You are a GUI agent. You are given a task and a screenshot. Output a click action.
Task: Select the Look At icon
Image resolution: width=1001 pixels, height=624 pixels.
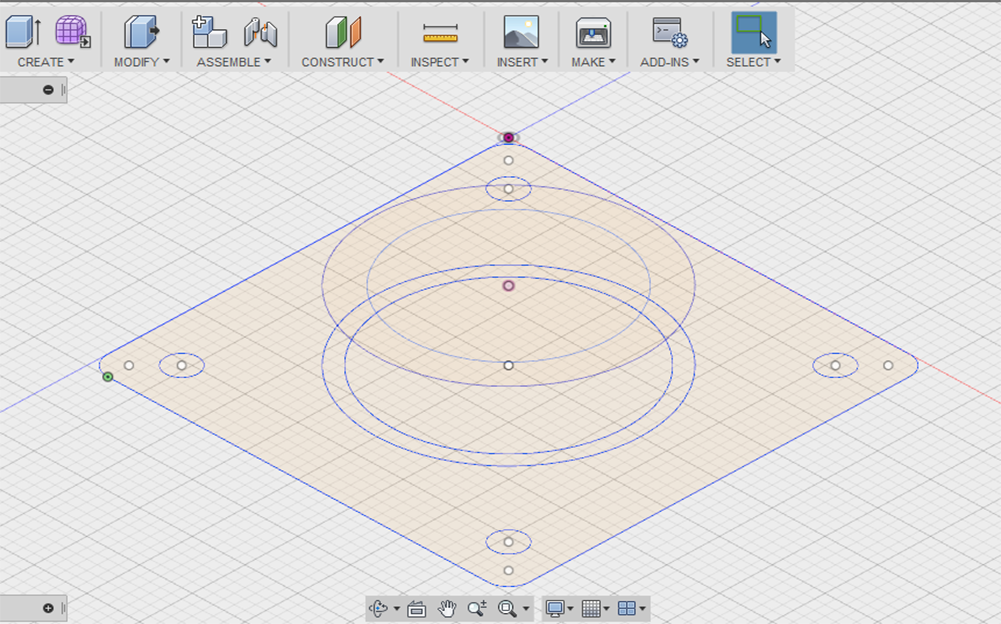point(416,609)
